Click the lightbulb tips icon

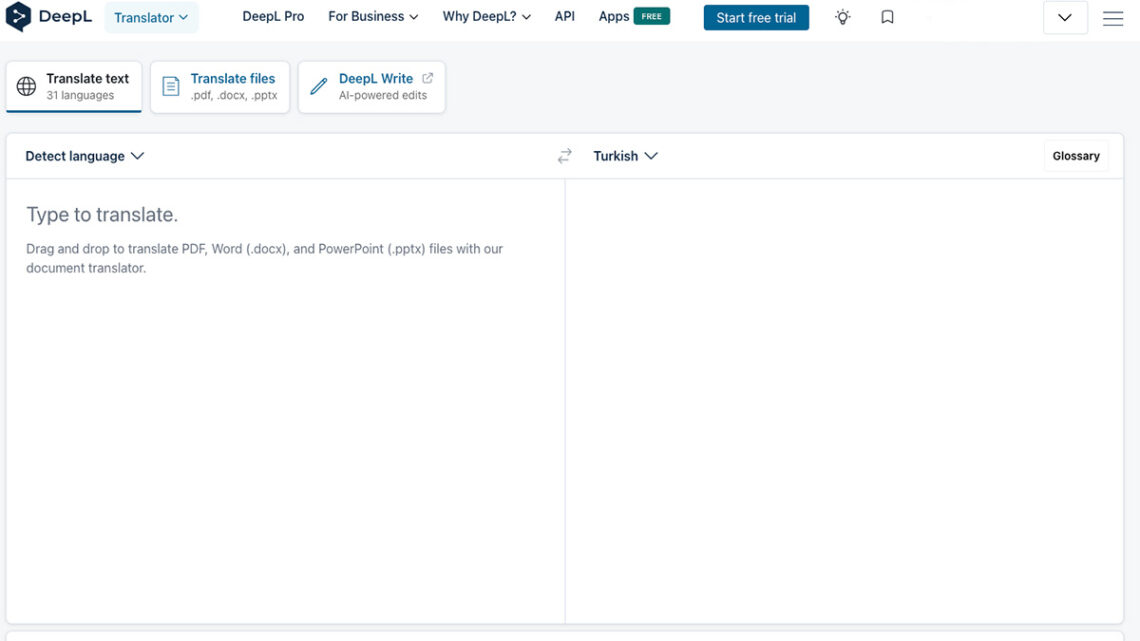click(843, 17)
